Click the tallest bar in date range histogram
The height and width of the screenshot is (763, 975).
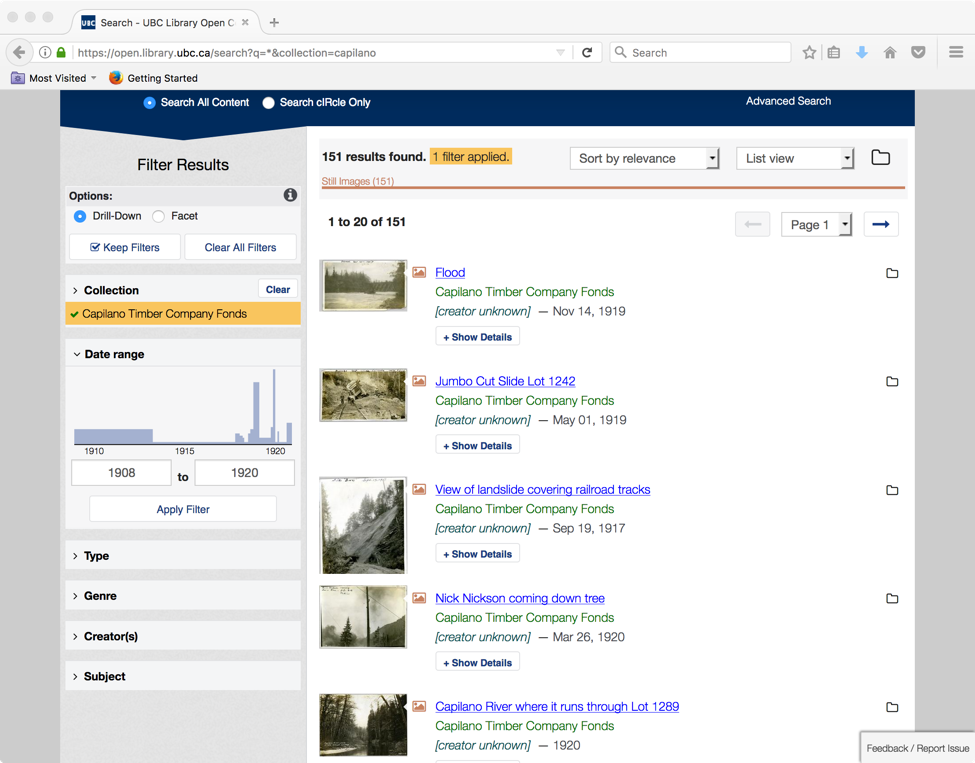(x=274, y=406)
